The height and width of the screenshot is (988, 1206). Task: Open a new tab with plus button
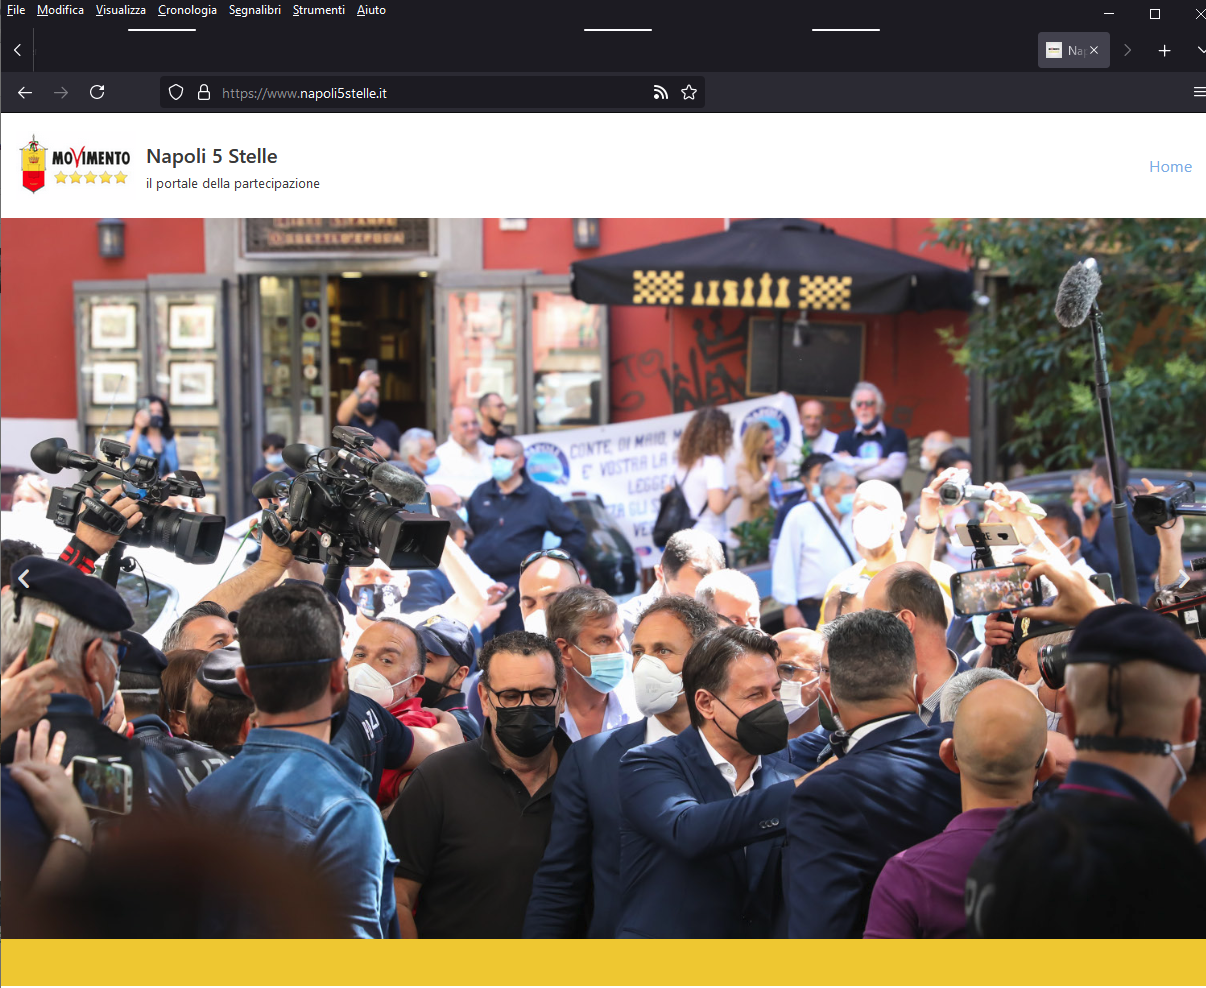pyautogui.click(x=1164, y=50)
